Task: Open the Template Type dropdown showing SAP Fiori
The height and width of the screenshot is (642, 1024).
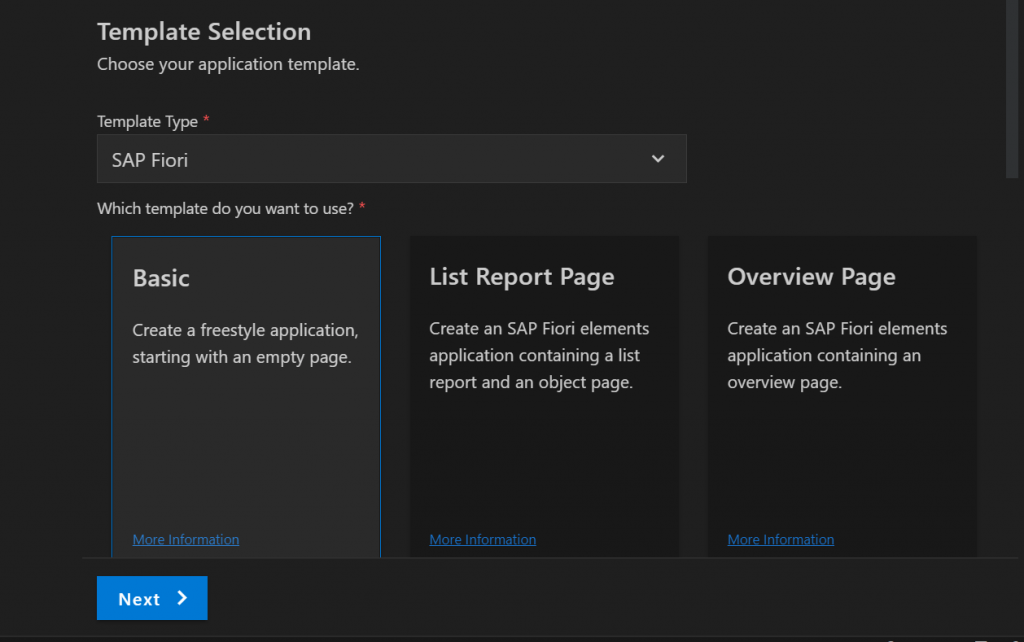Action: pos(391,159)
